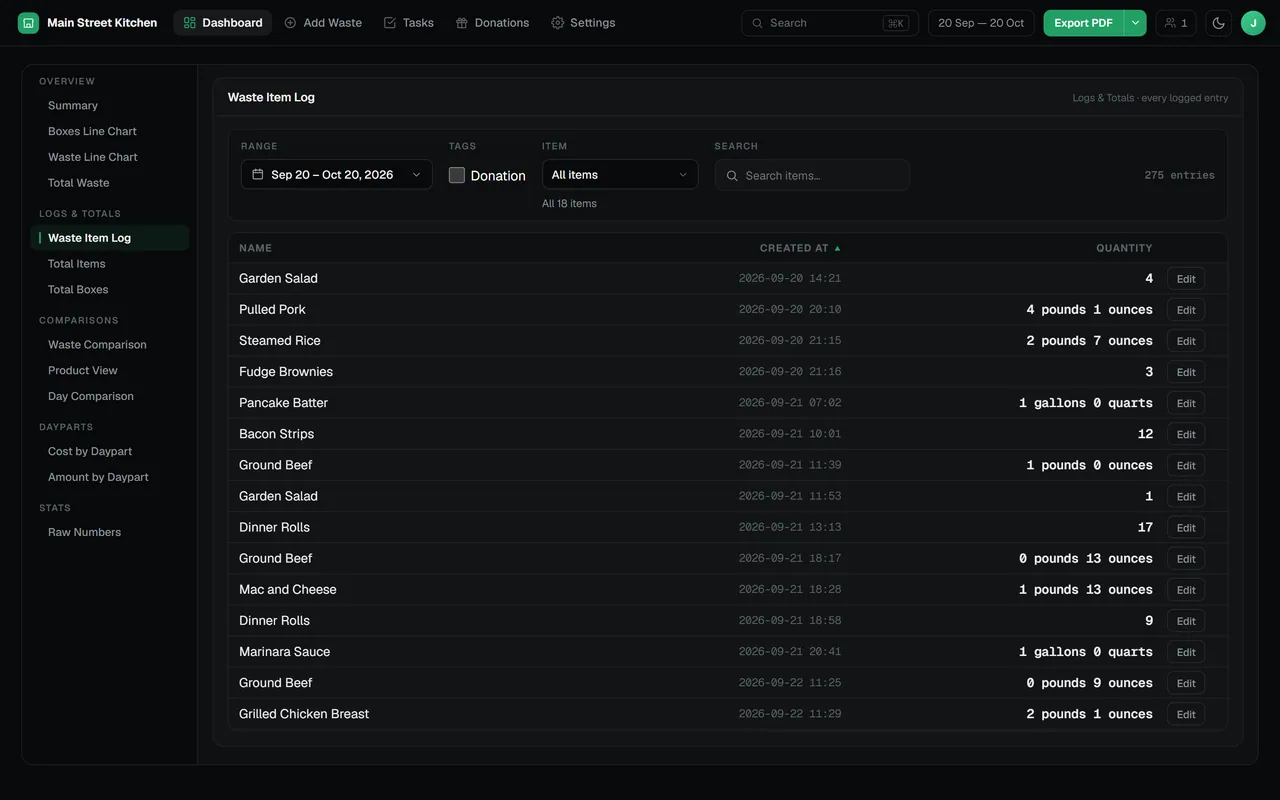Screen dimensions: 1280x800
Task: Open the All items dropdown
Action: click(620, 174)
